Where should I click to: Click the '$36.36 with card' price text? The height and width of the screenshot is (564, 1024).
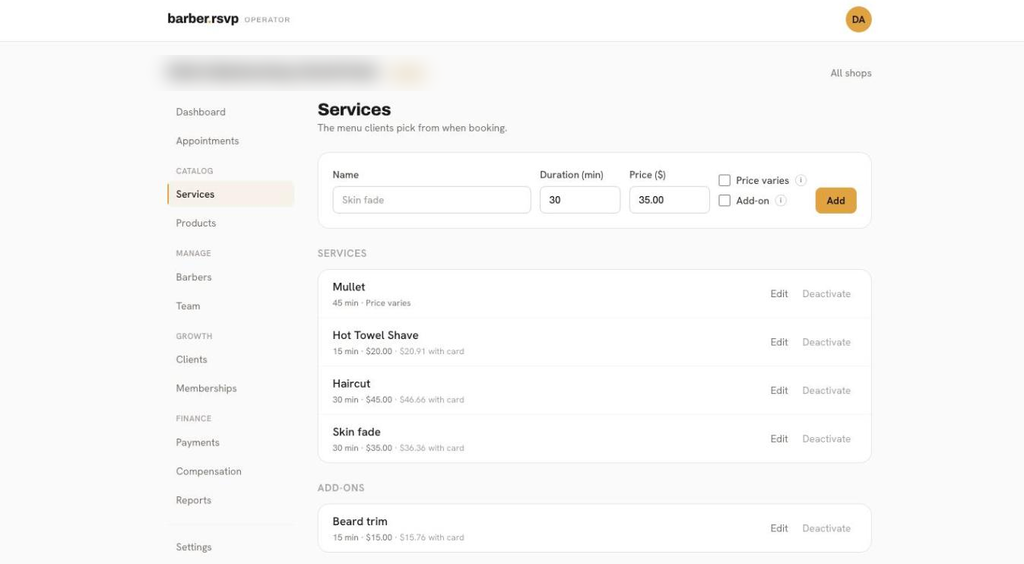432,448
